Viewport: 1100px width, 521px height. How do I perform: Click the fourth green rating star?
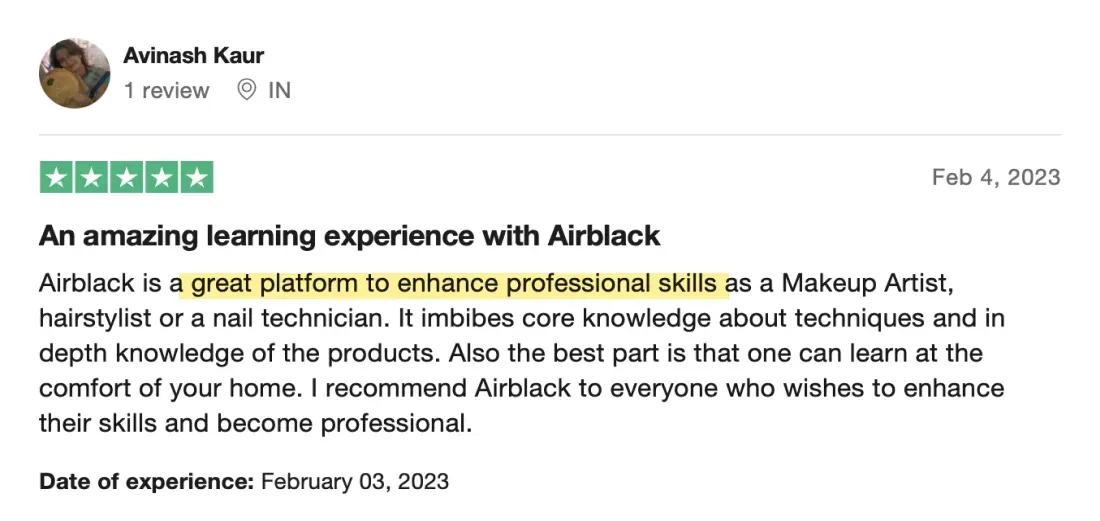(162, 177)
